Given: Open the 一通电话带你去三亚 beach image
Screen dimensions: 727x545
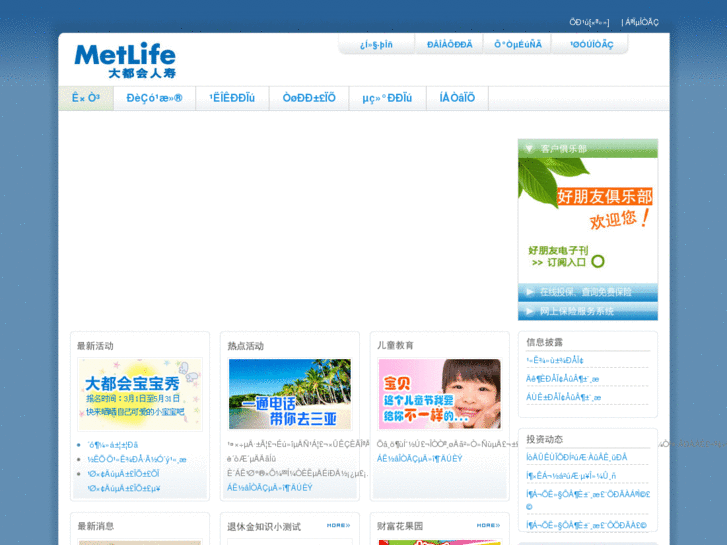Looking at the screenshot, I should [290, 394].
